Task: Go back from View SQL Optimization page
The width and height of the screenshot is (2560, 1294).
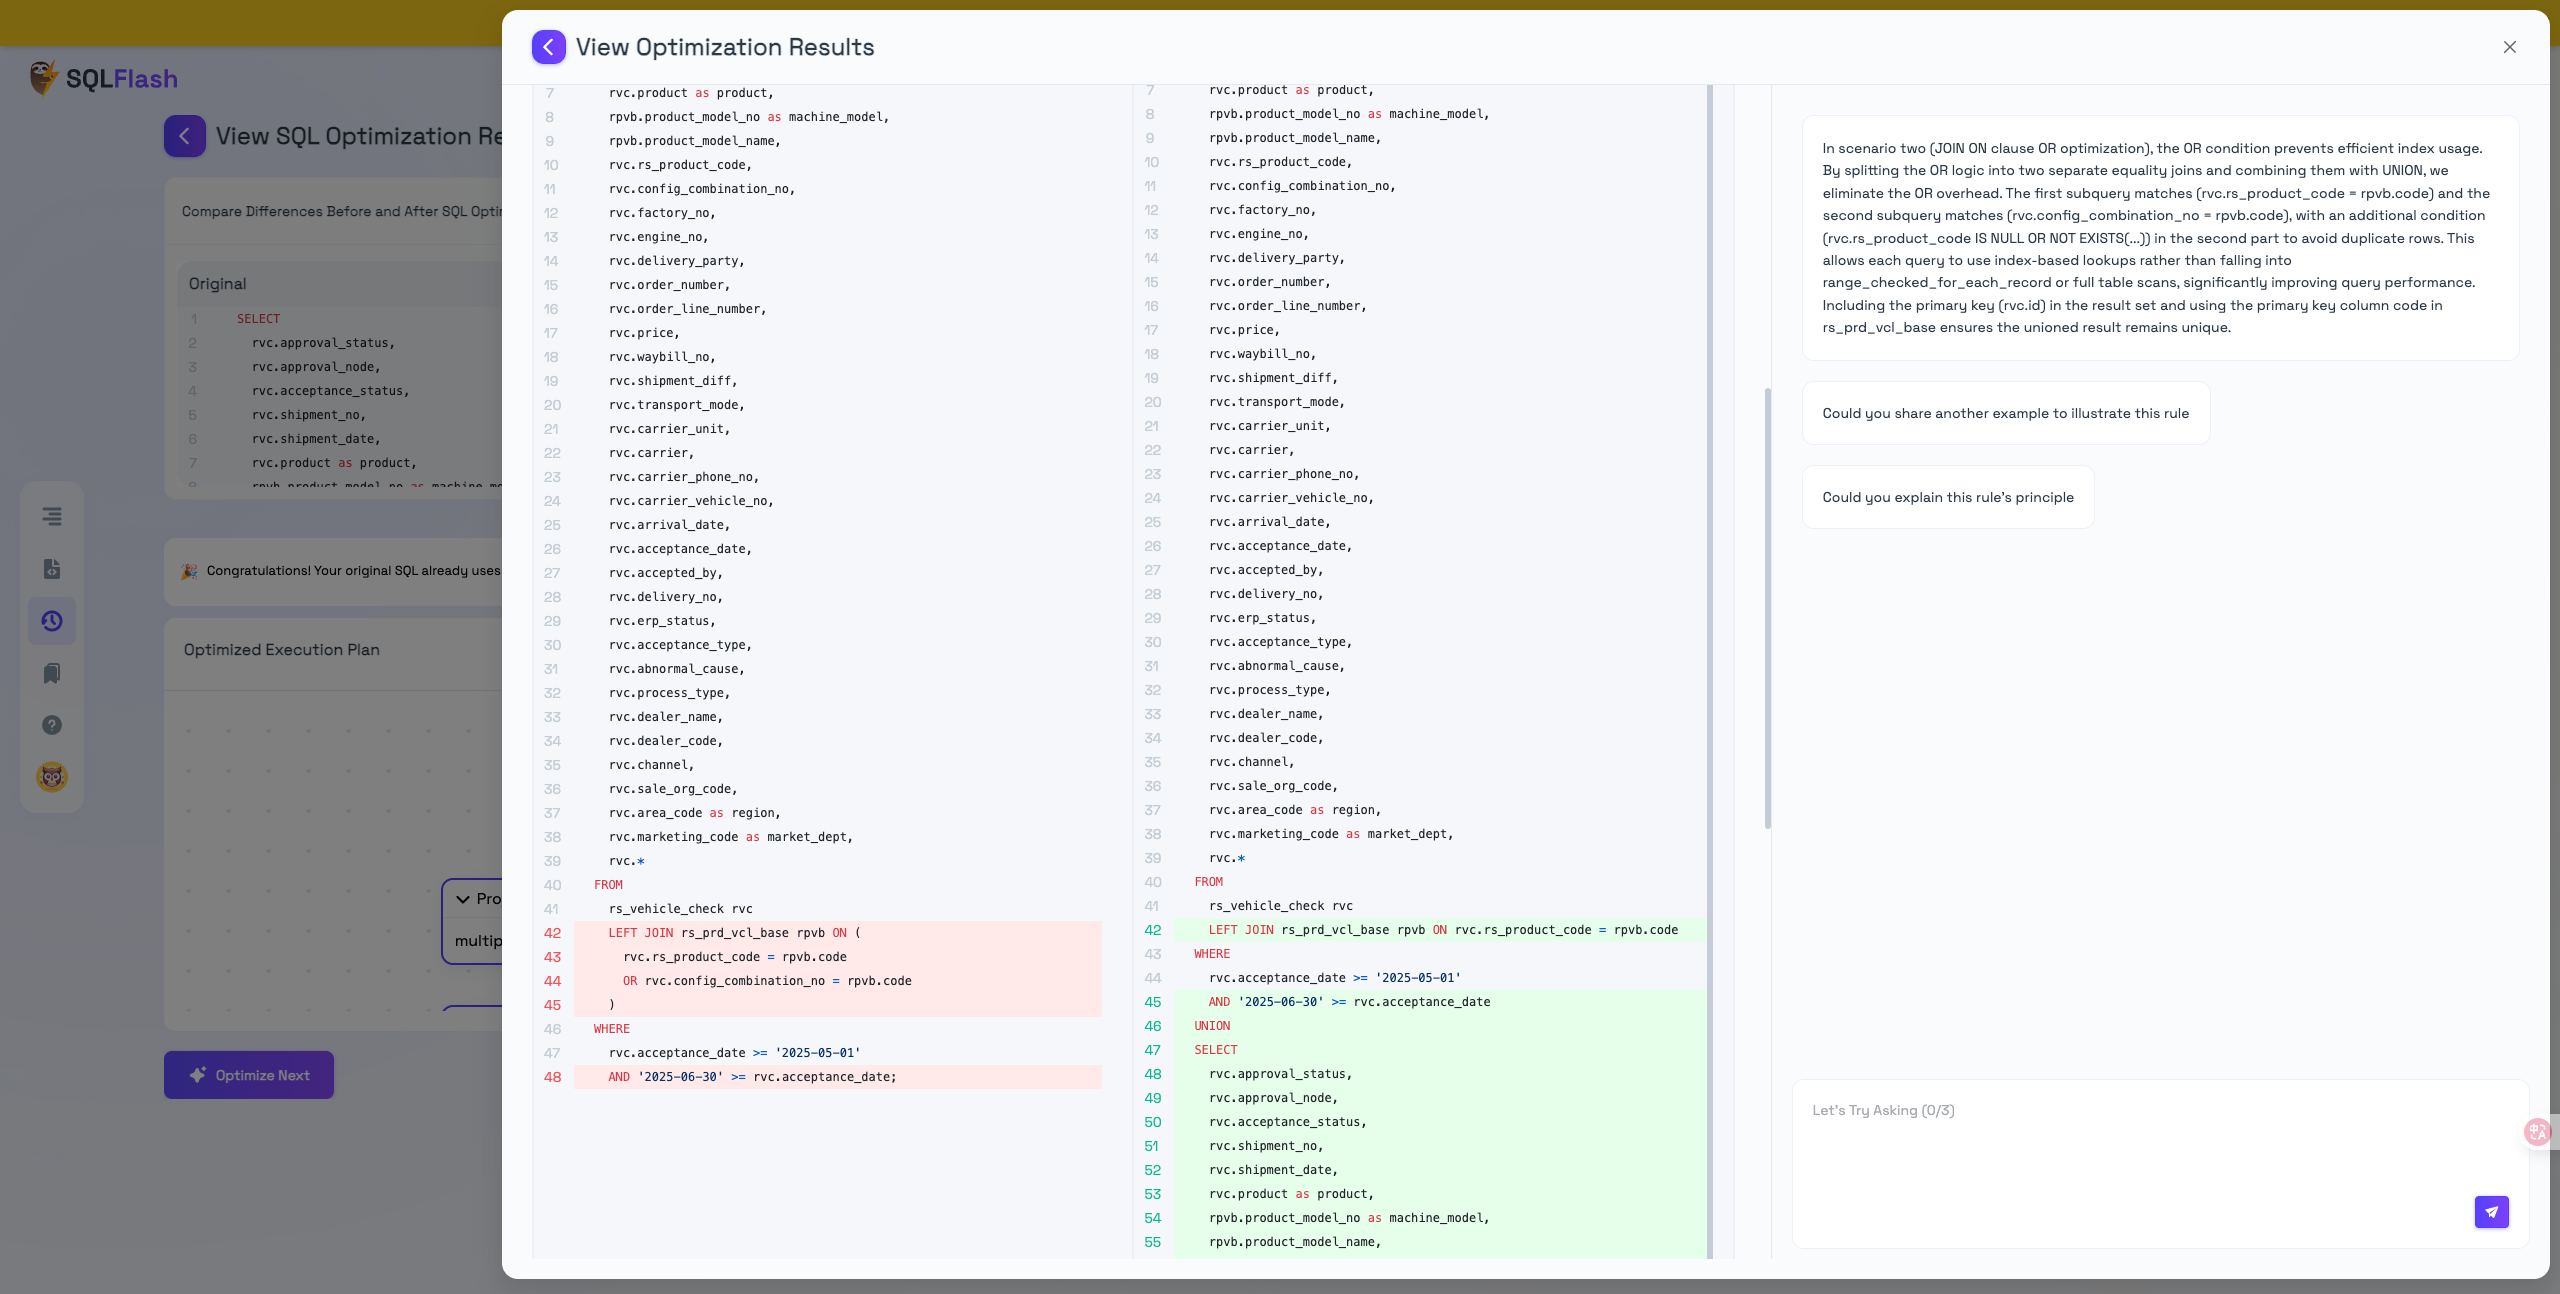Action: (x=185, y=136)
